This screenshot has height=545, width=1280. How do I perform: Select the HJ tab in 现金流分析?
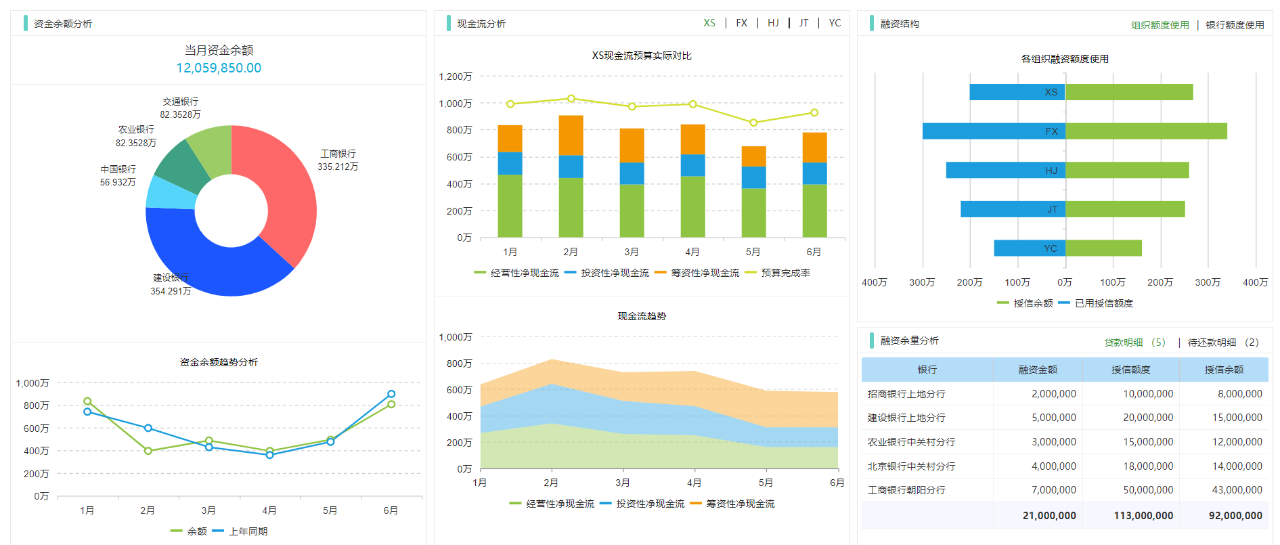(773, 23)
